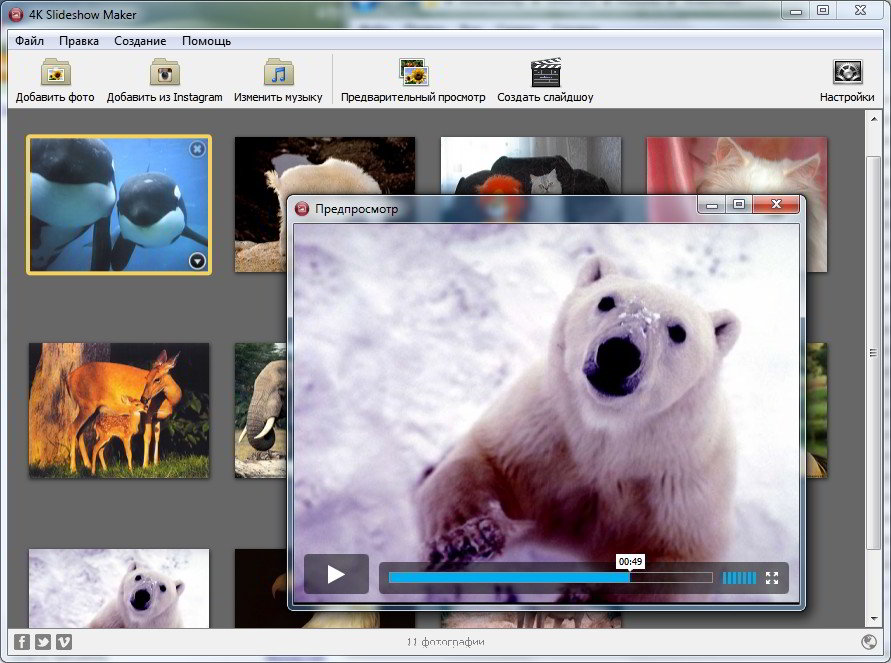Maximize the Предпросмотр preview window
891x663 pixels.
coord(739,205)
